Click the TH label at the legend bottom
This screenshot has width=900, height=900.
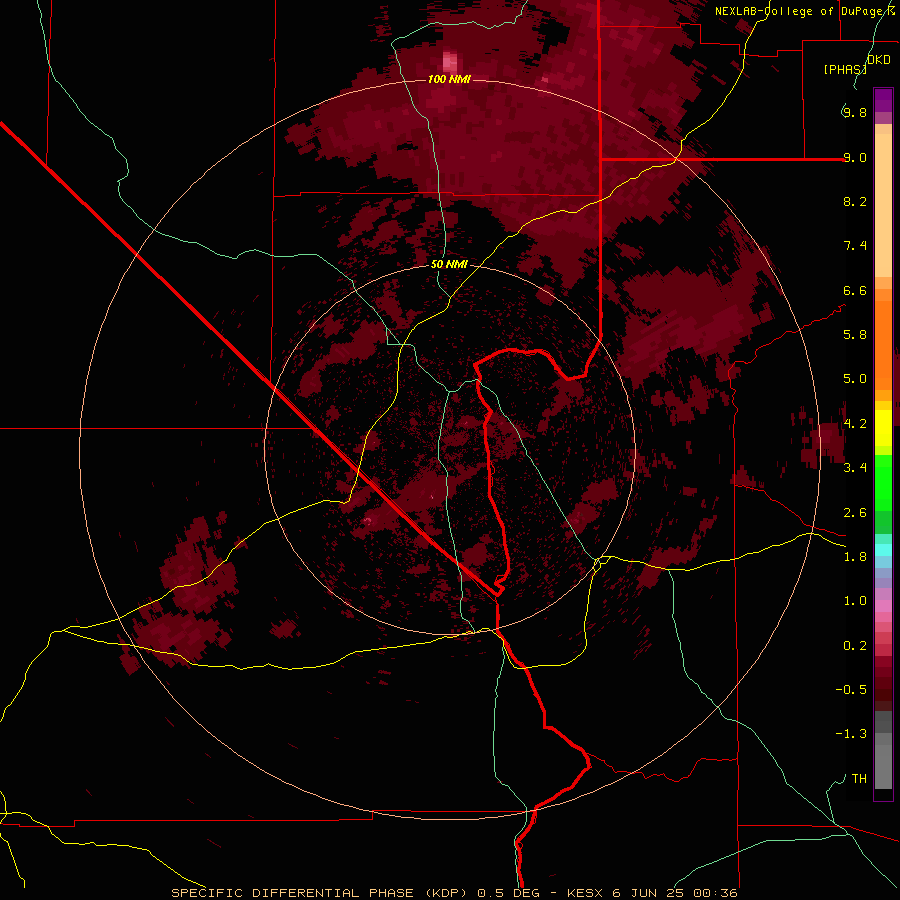859,779
